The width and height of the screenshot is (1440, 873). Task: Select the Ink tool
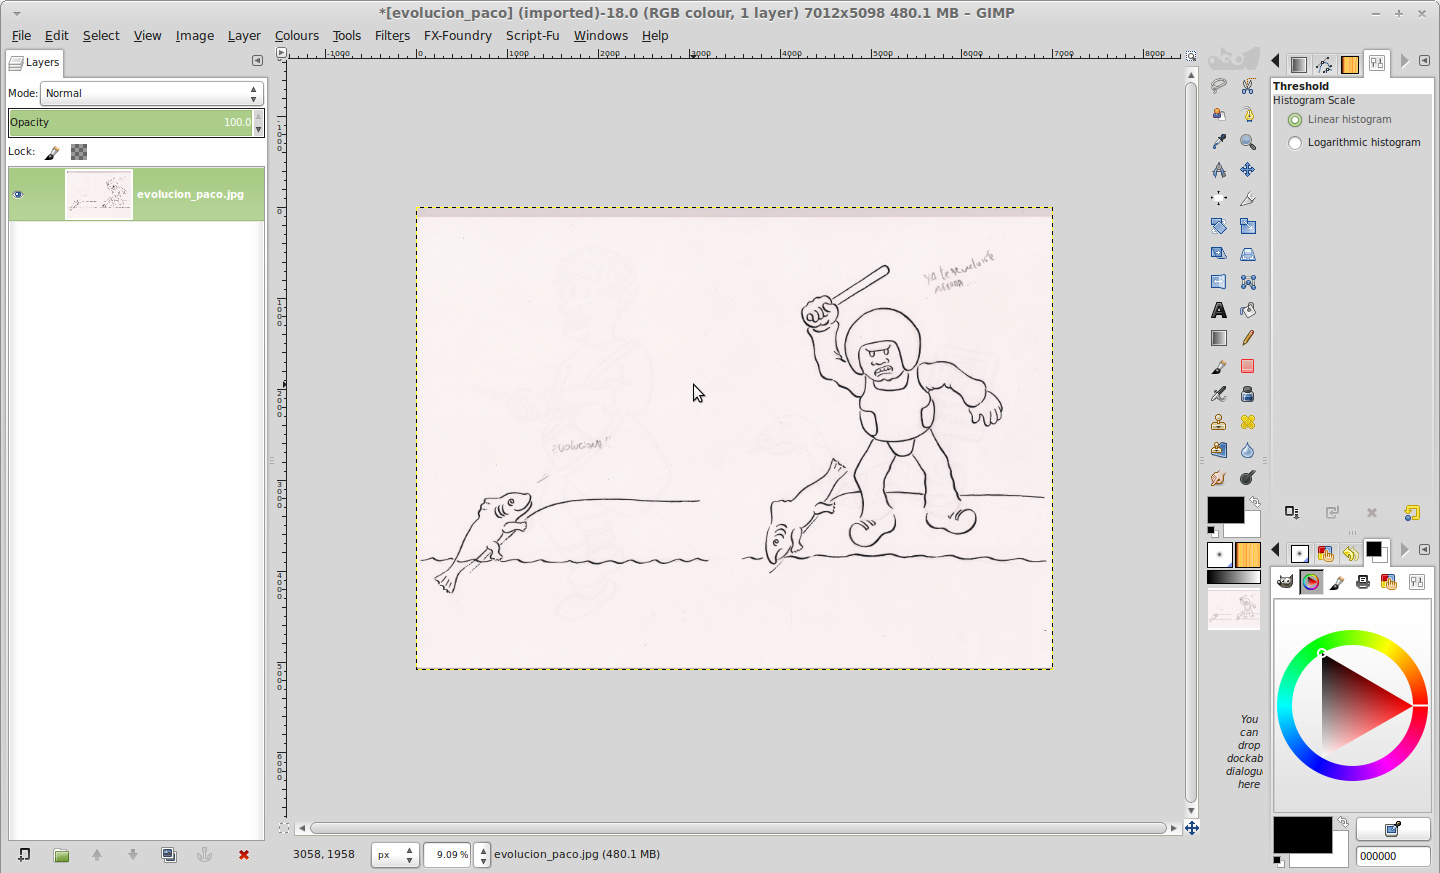point(1248,394)
